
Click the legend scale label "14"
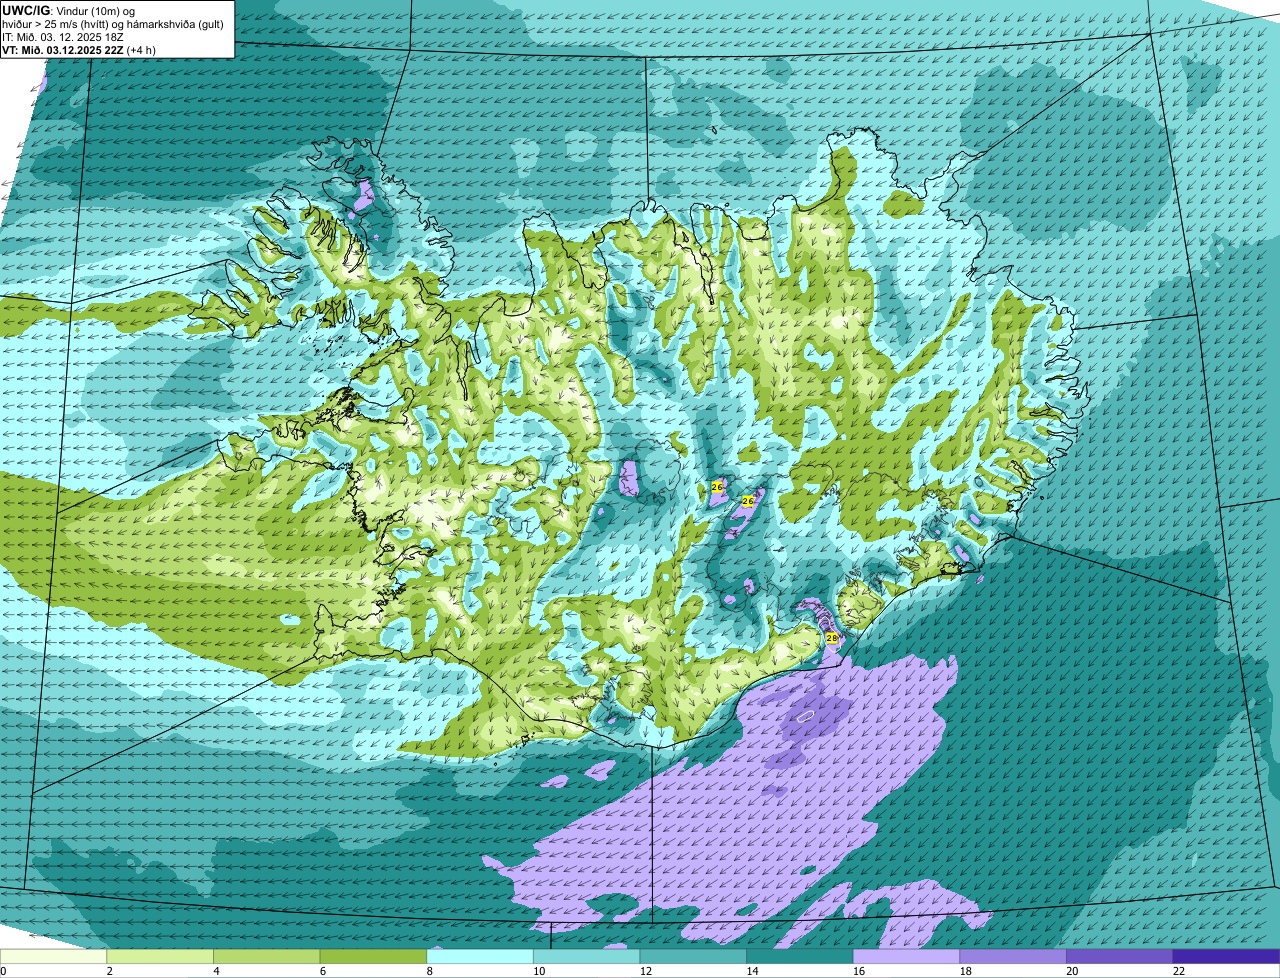tap(752, 971)
